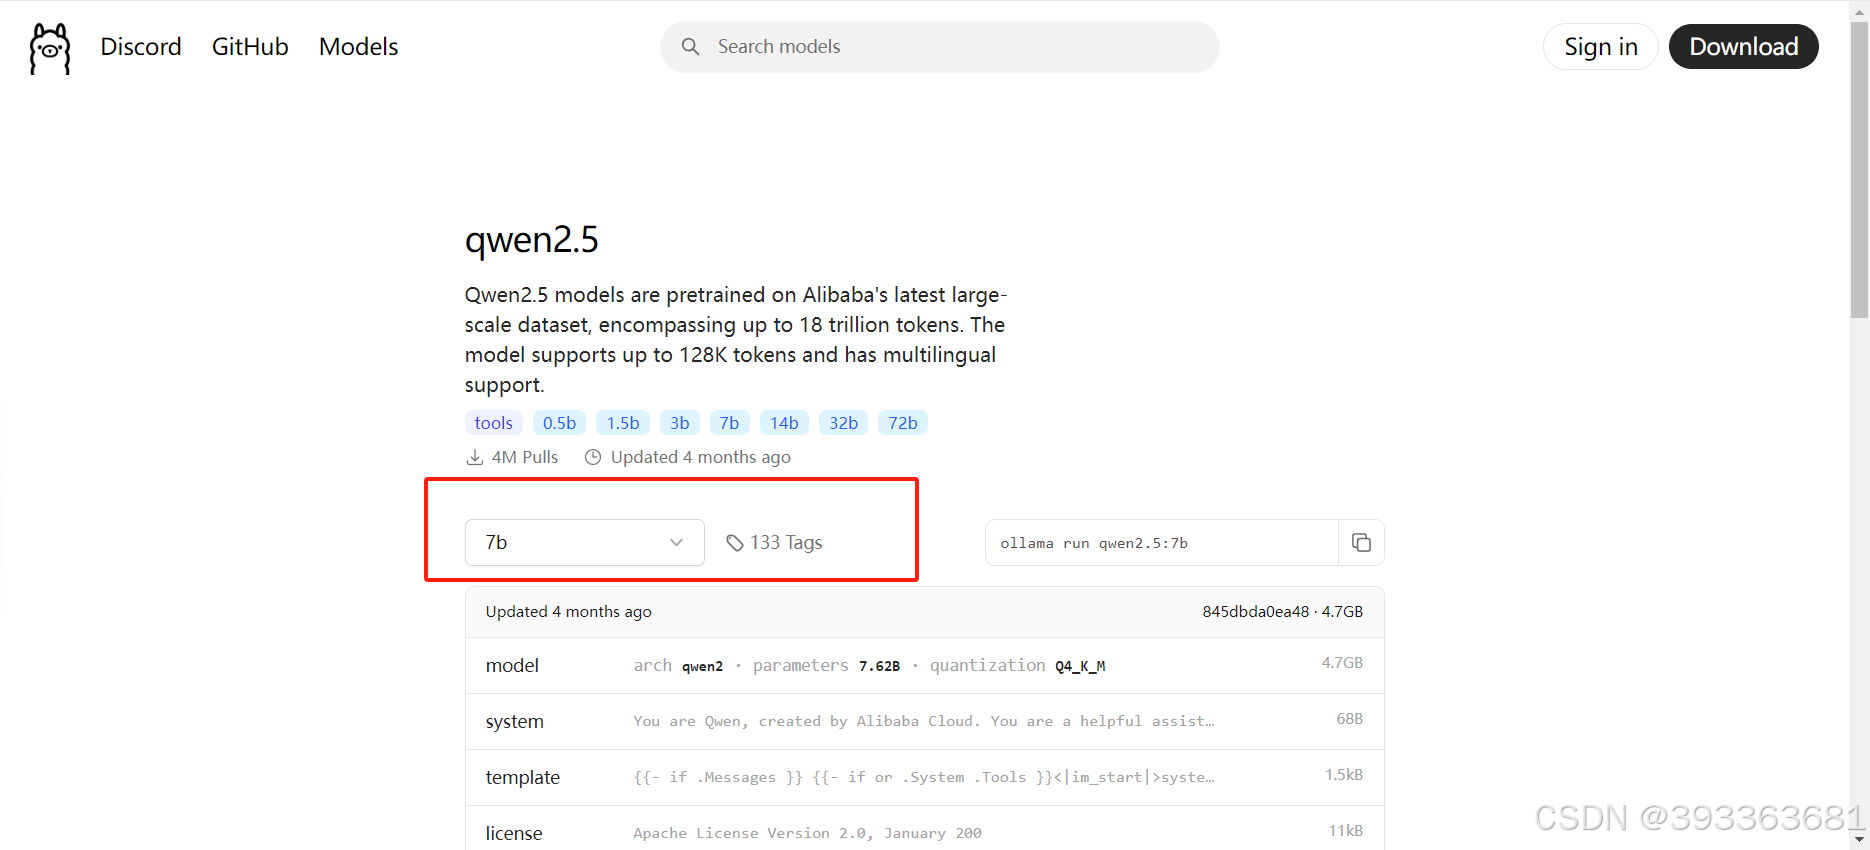Open the model file row
Image resolution: width=1870 pixels, height=850 pixels.
(x=925, y=665)
